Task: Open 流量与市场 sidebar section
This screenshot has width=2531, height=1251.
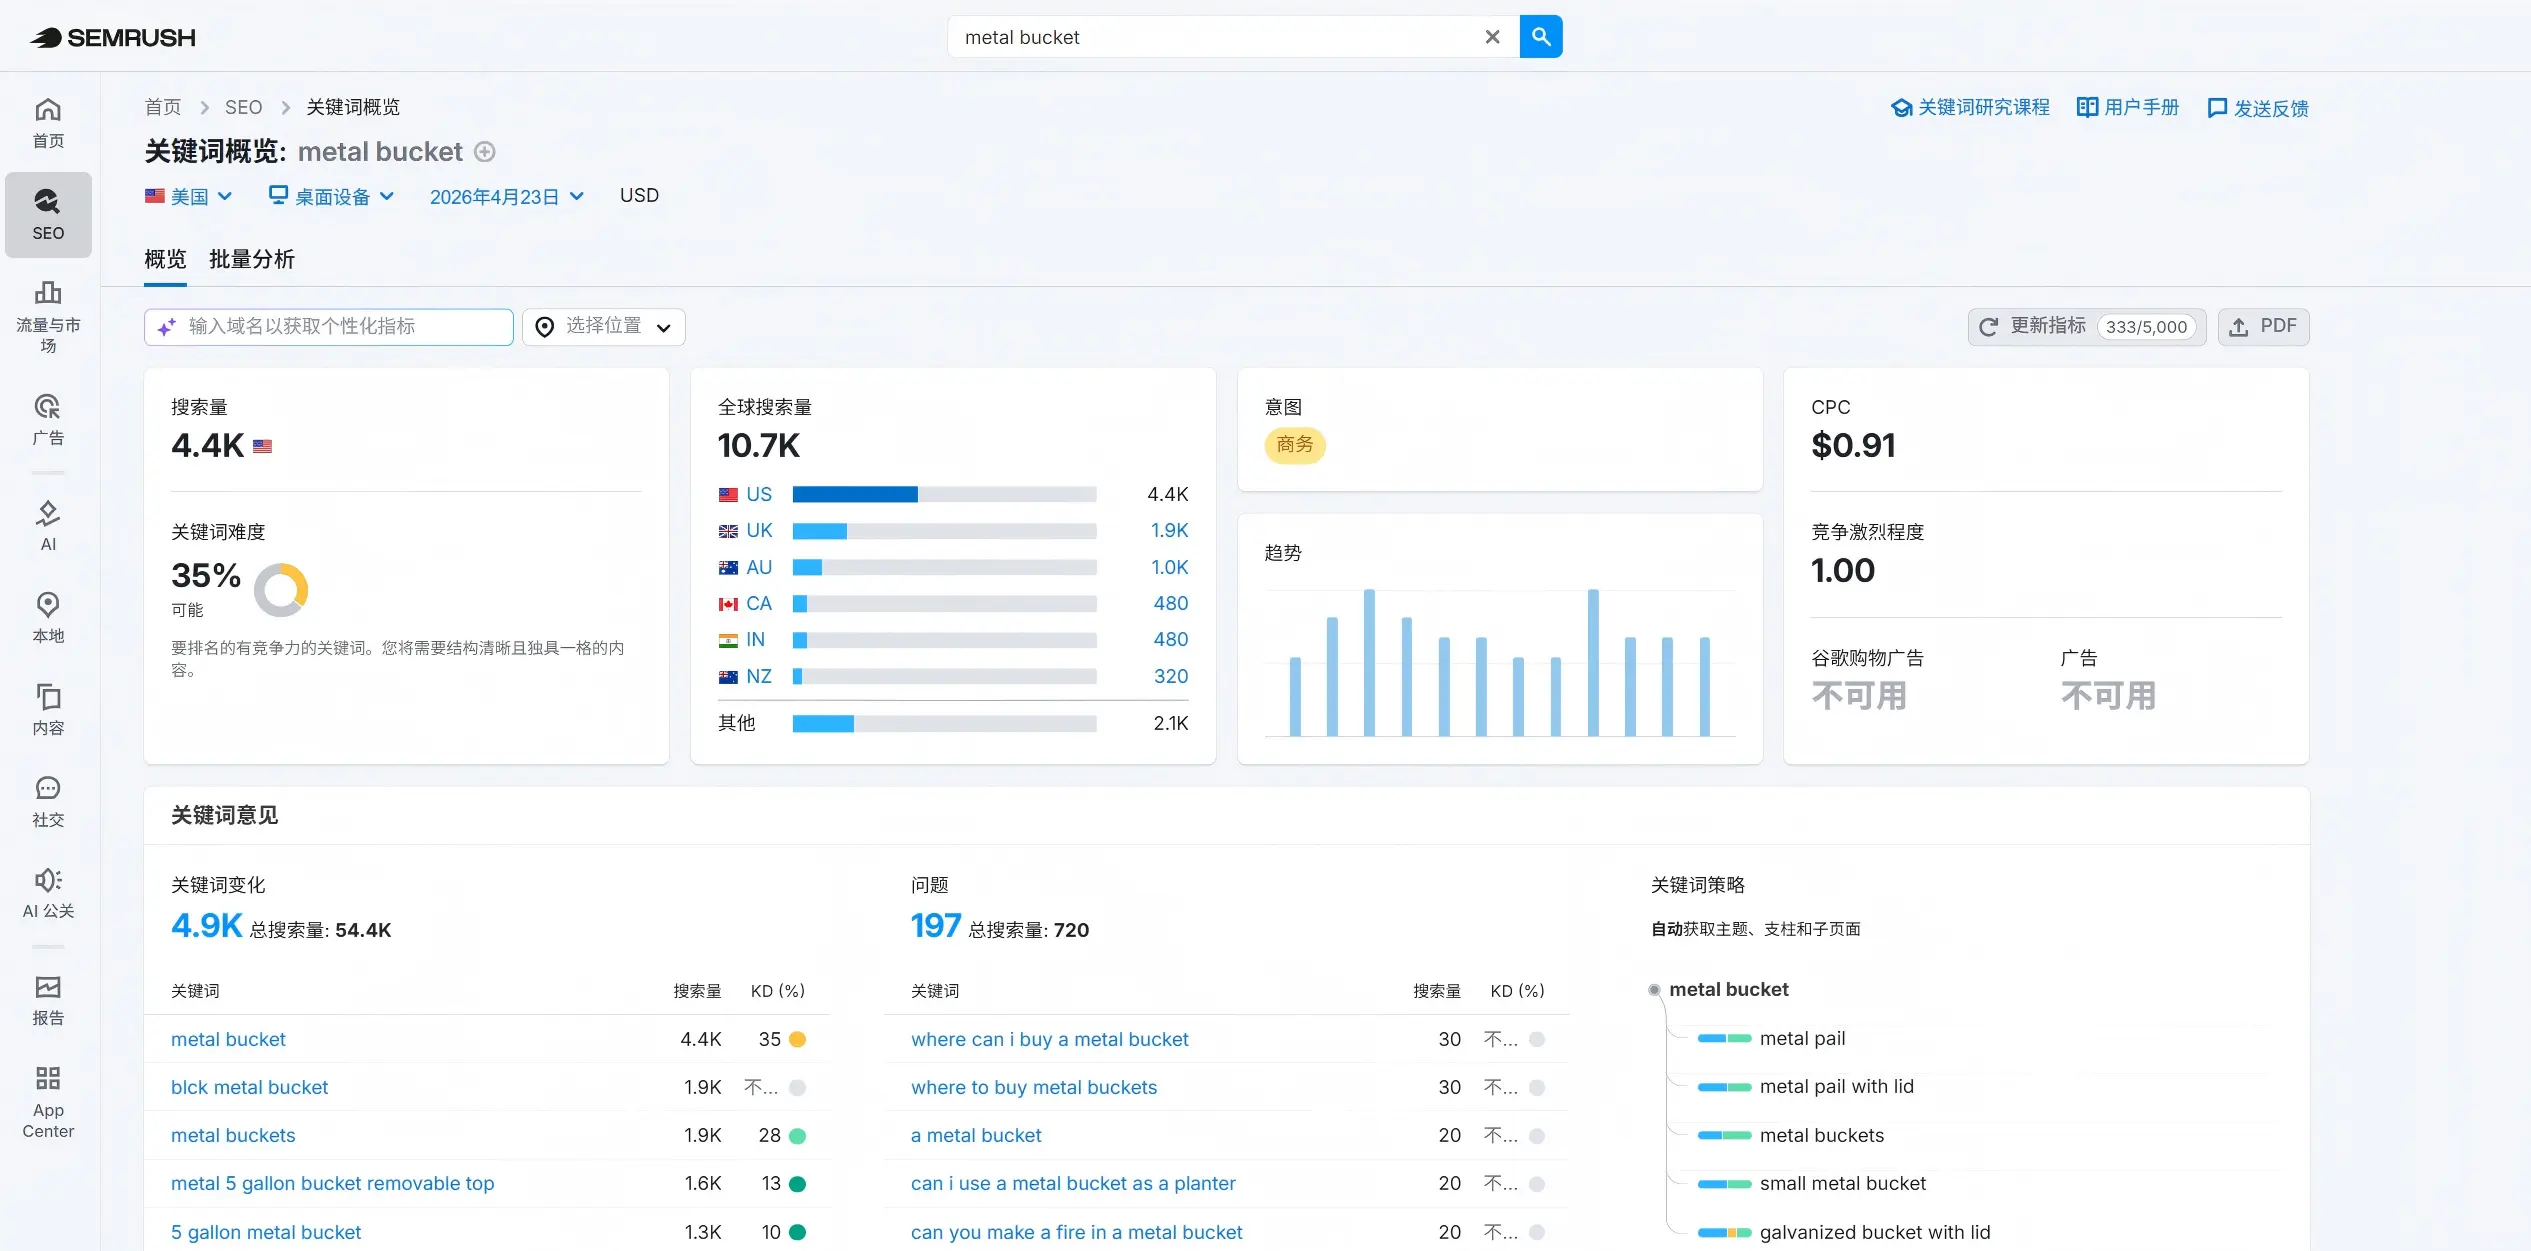Action: [48, 316]
